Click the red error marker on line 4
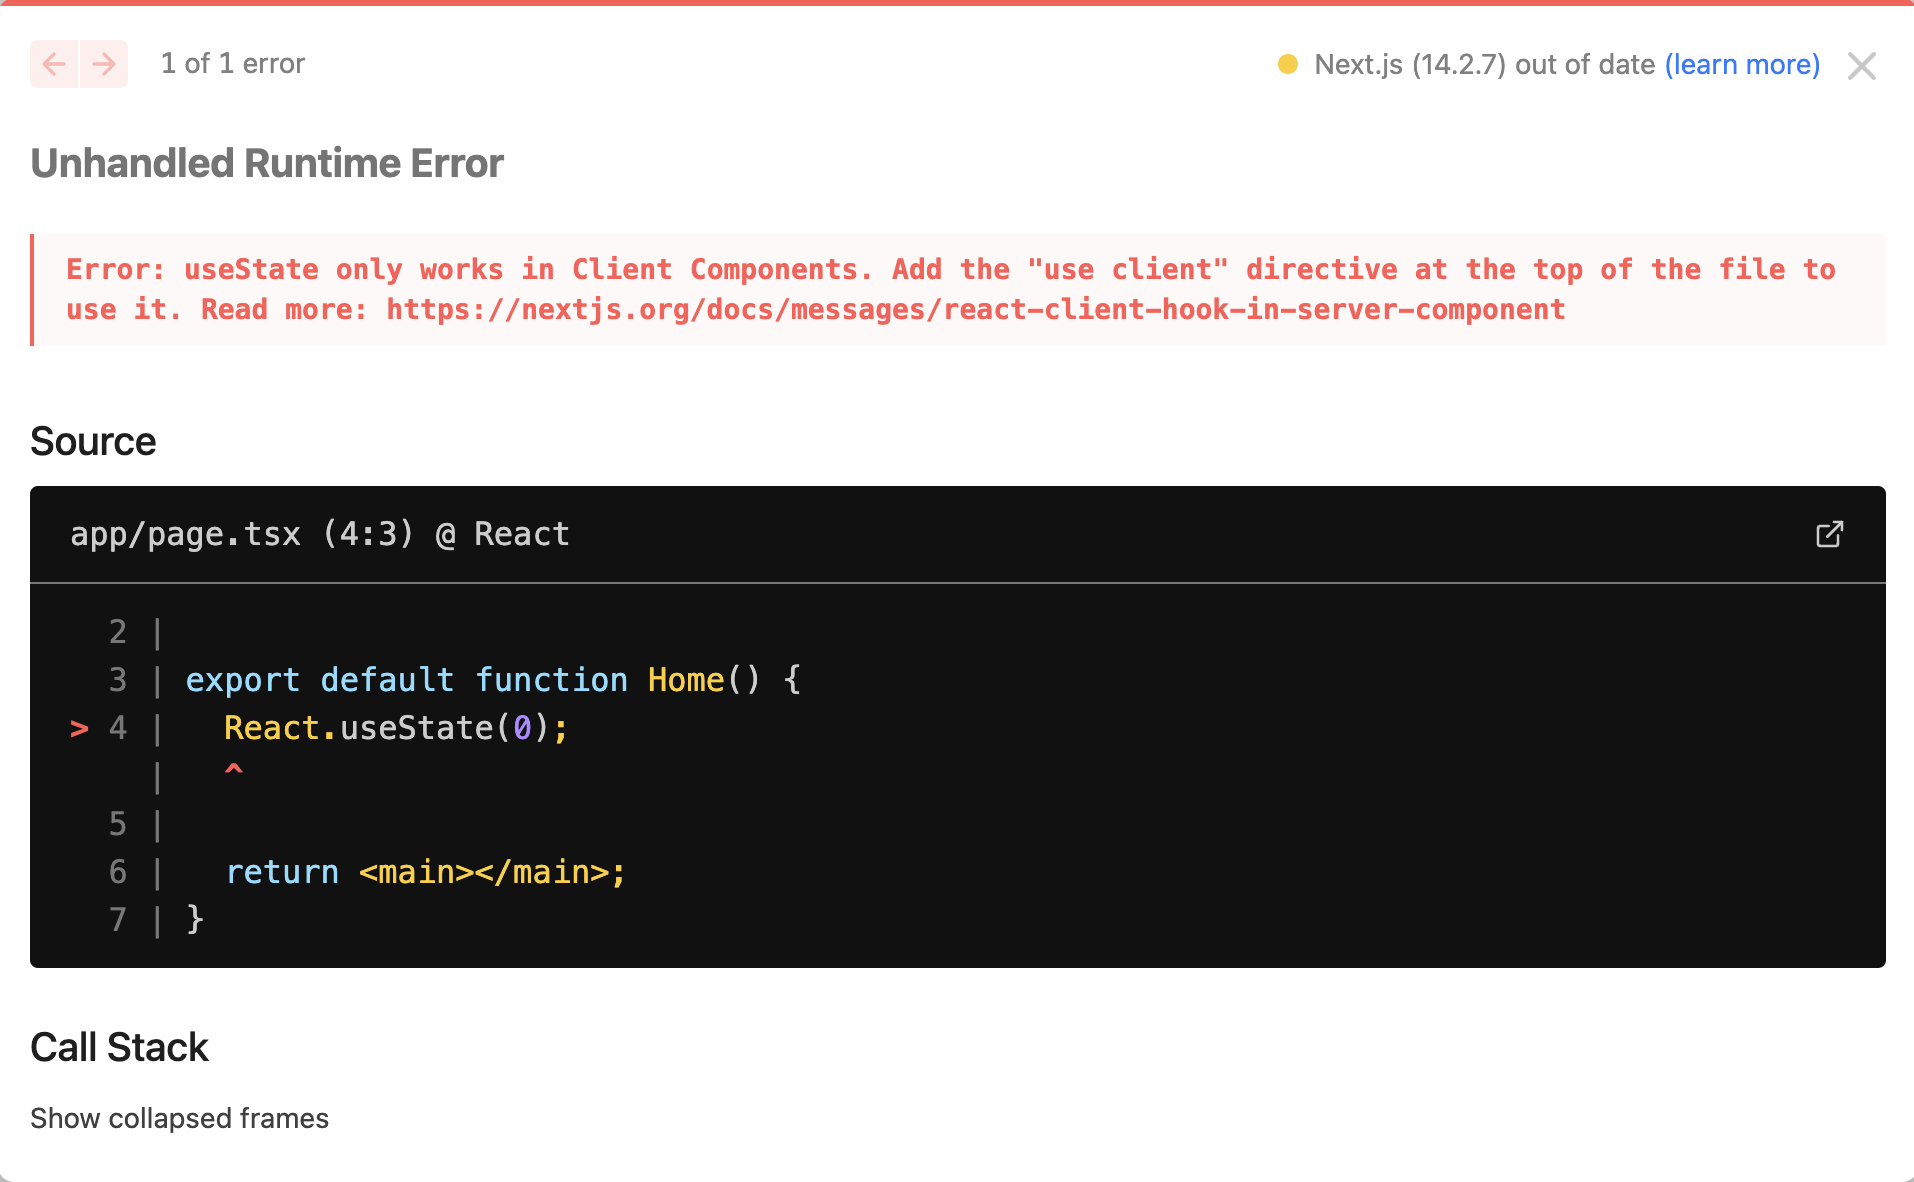Viewport: 1914px width, 1182px height. [x=79, y=728]
